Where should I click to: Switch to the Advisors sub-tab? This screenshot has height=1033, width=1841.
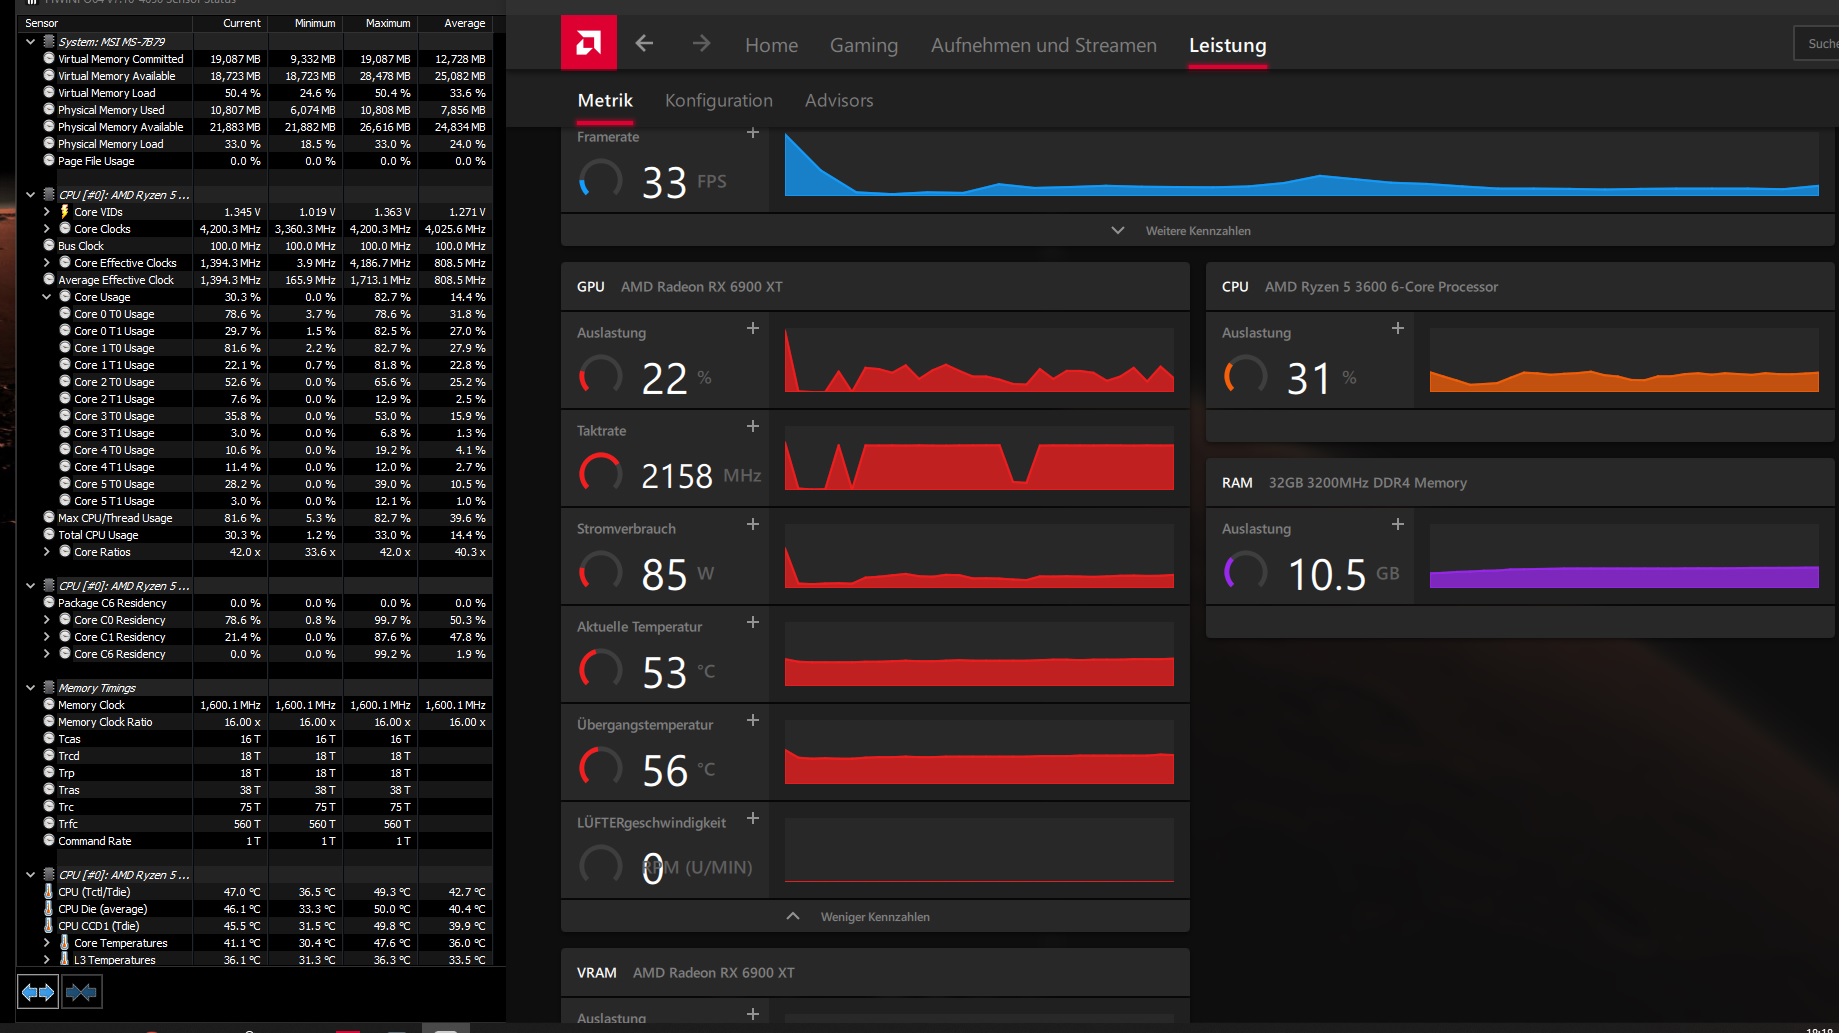[x=839, y=100]
